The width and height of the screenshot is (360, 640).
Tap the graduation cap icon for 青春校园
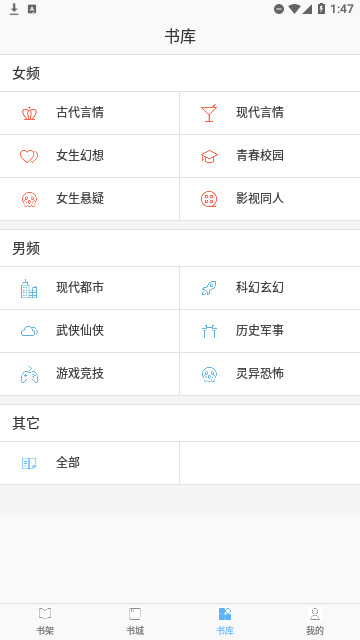tap(209, 156)
